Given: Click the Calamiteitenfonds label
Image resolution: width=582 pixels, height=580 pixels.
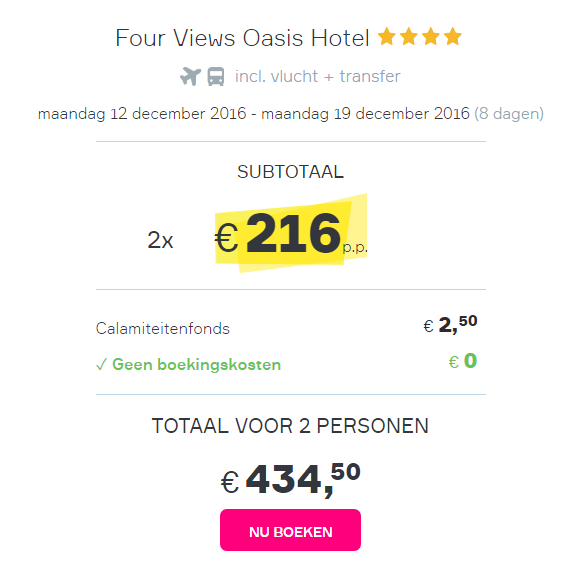Looking at the screenshot, I should [x=163, y=328].
